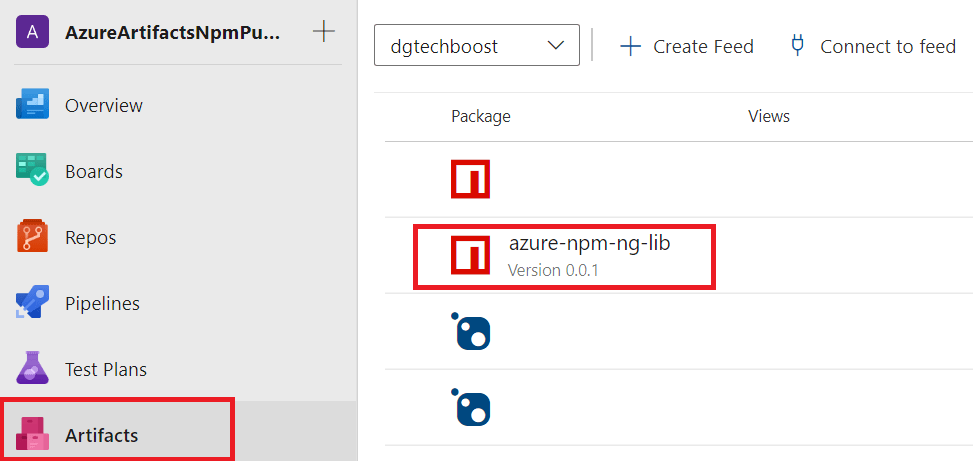Select the Repos icon in the sidebar
Viewport: 973px width, 461px height.
[32, 237]
